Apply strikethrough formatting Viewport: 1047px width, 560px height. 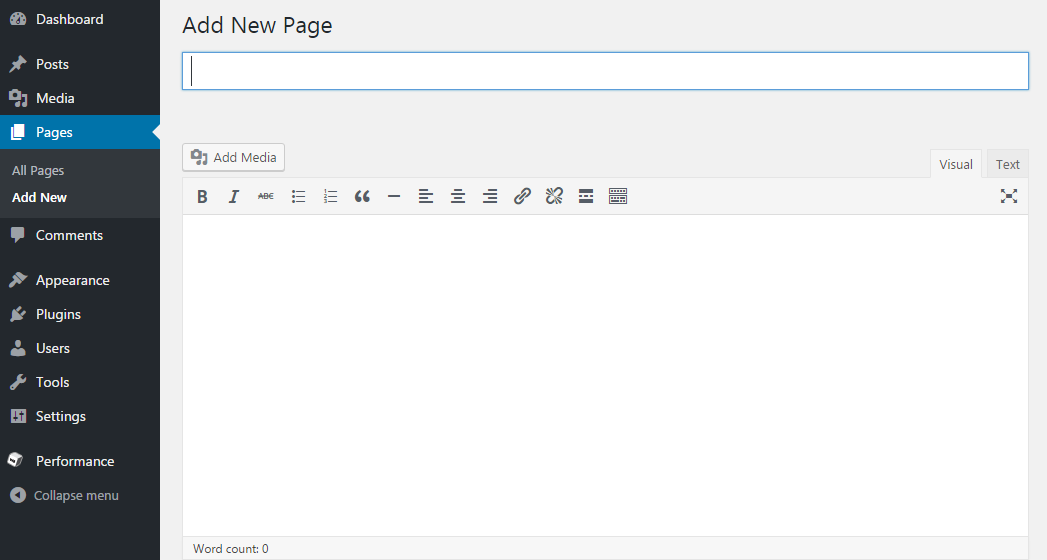tap(266, 196)
